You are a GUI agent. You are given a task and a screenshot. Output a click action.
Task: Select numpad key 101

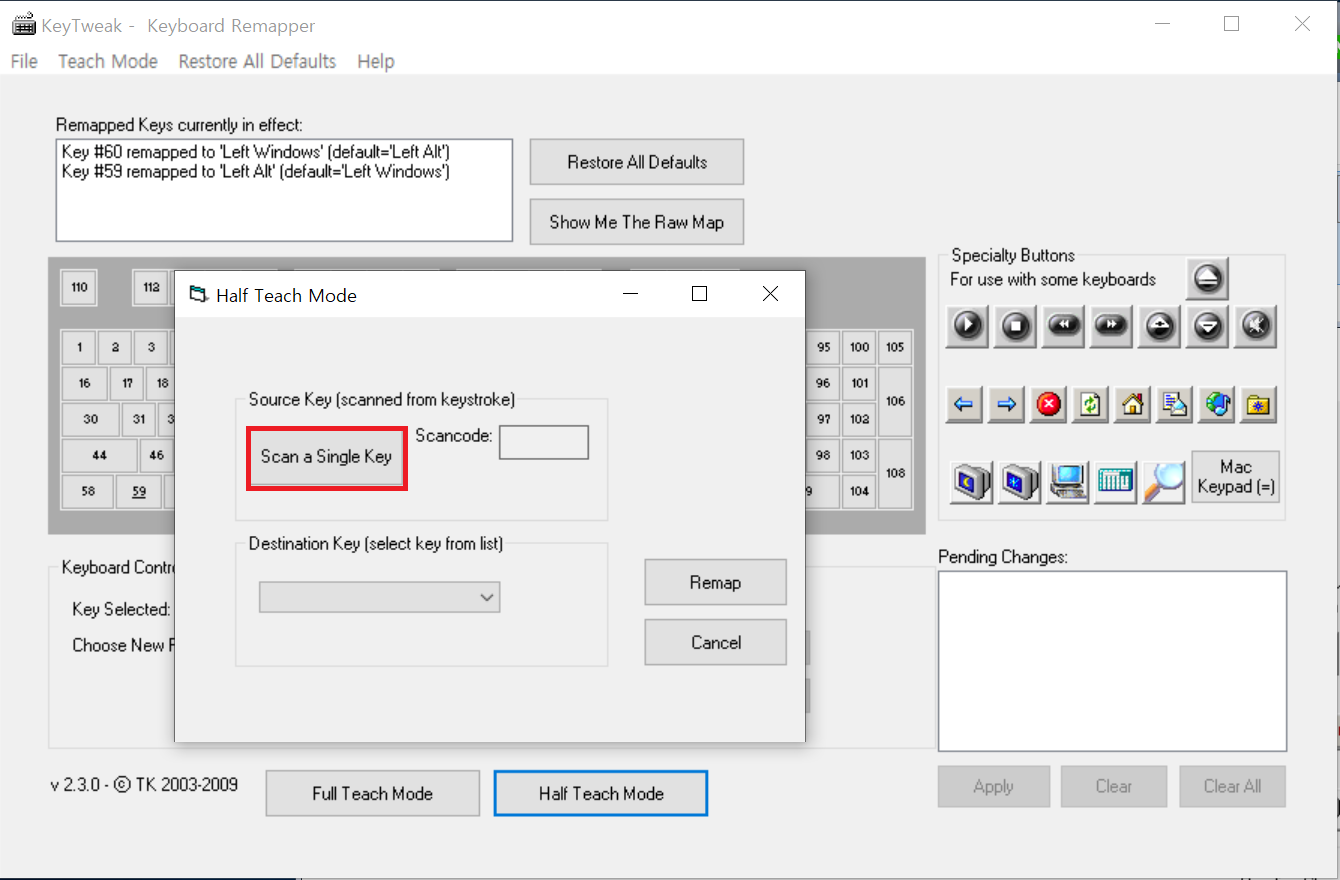pos(859,383)
